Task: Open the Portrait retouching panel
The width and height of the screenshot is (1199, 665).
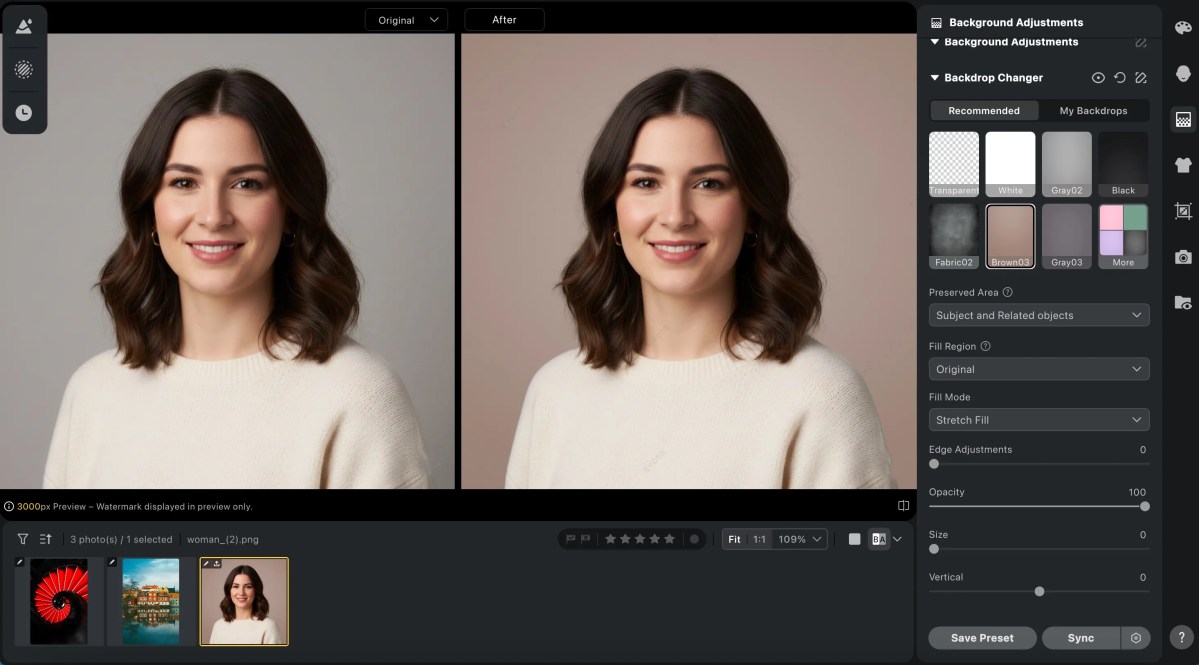Action: point(1183,73)
